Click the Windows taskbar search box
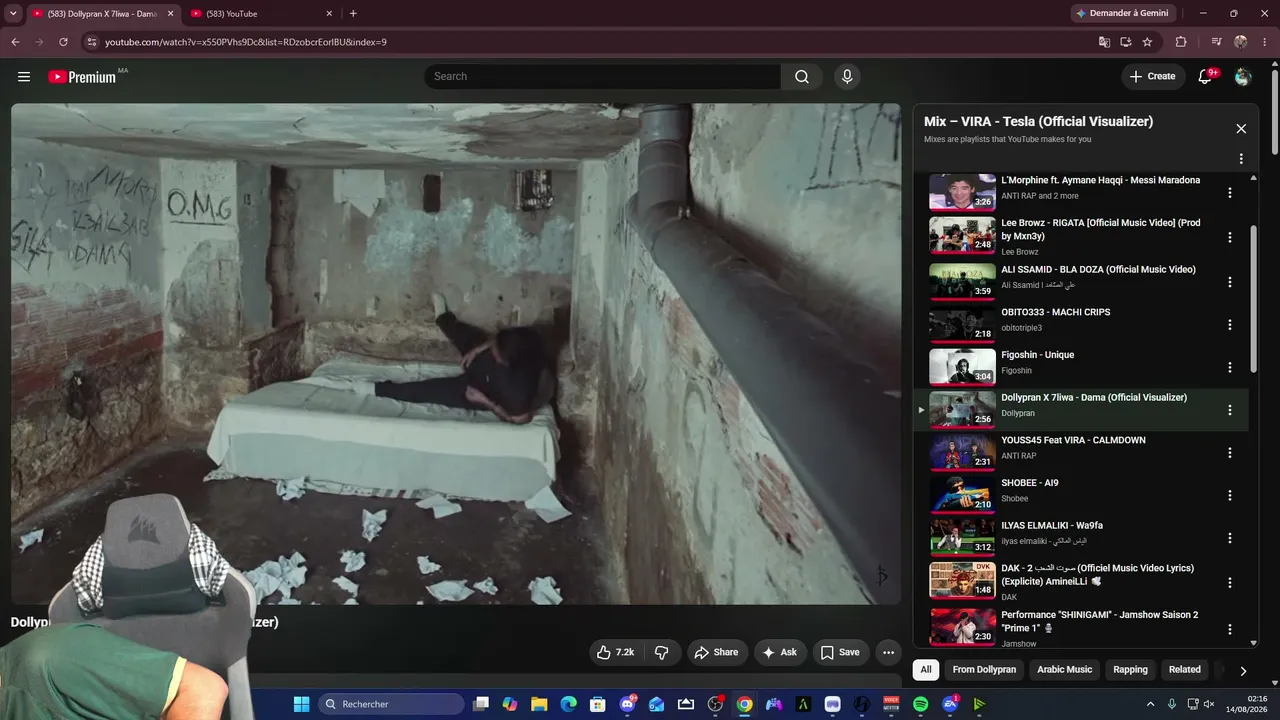 pyautogui.click(x=392, y=704)
